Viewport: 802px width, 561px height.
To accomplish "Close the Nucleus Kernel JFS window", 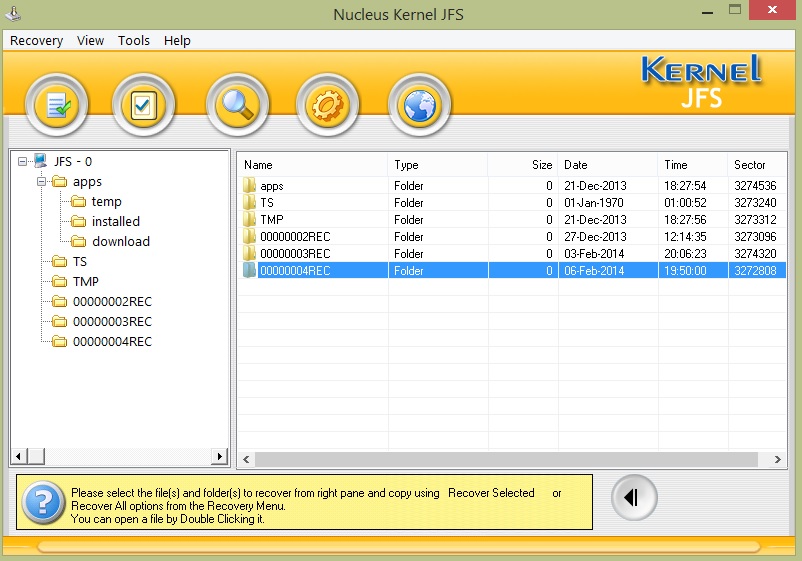I will coord(772,10).
